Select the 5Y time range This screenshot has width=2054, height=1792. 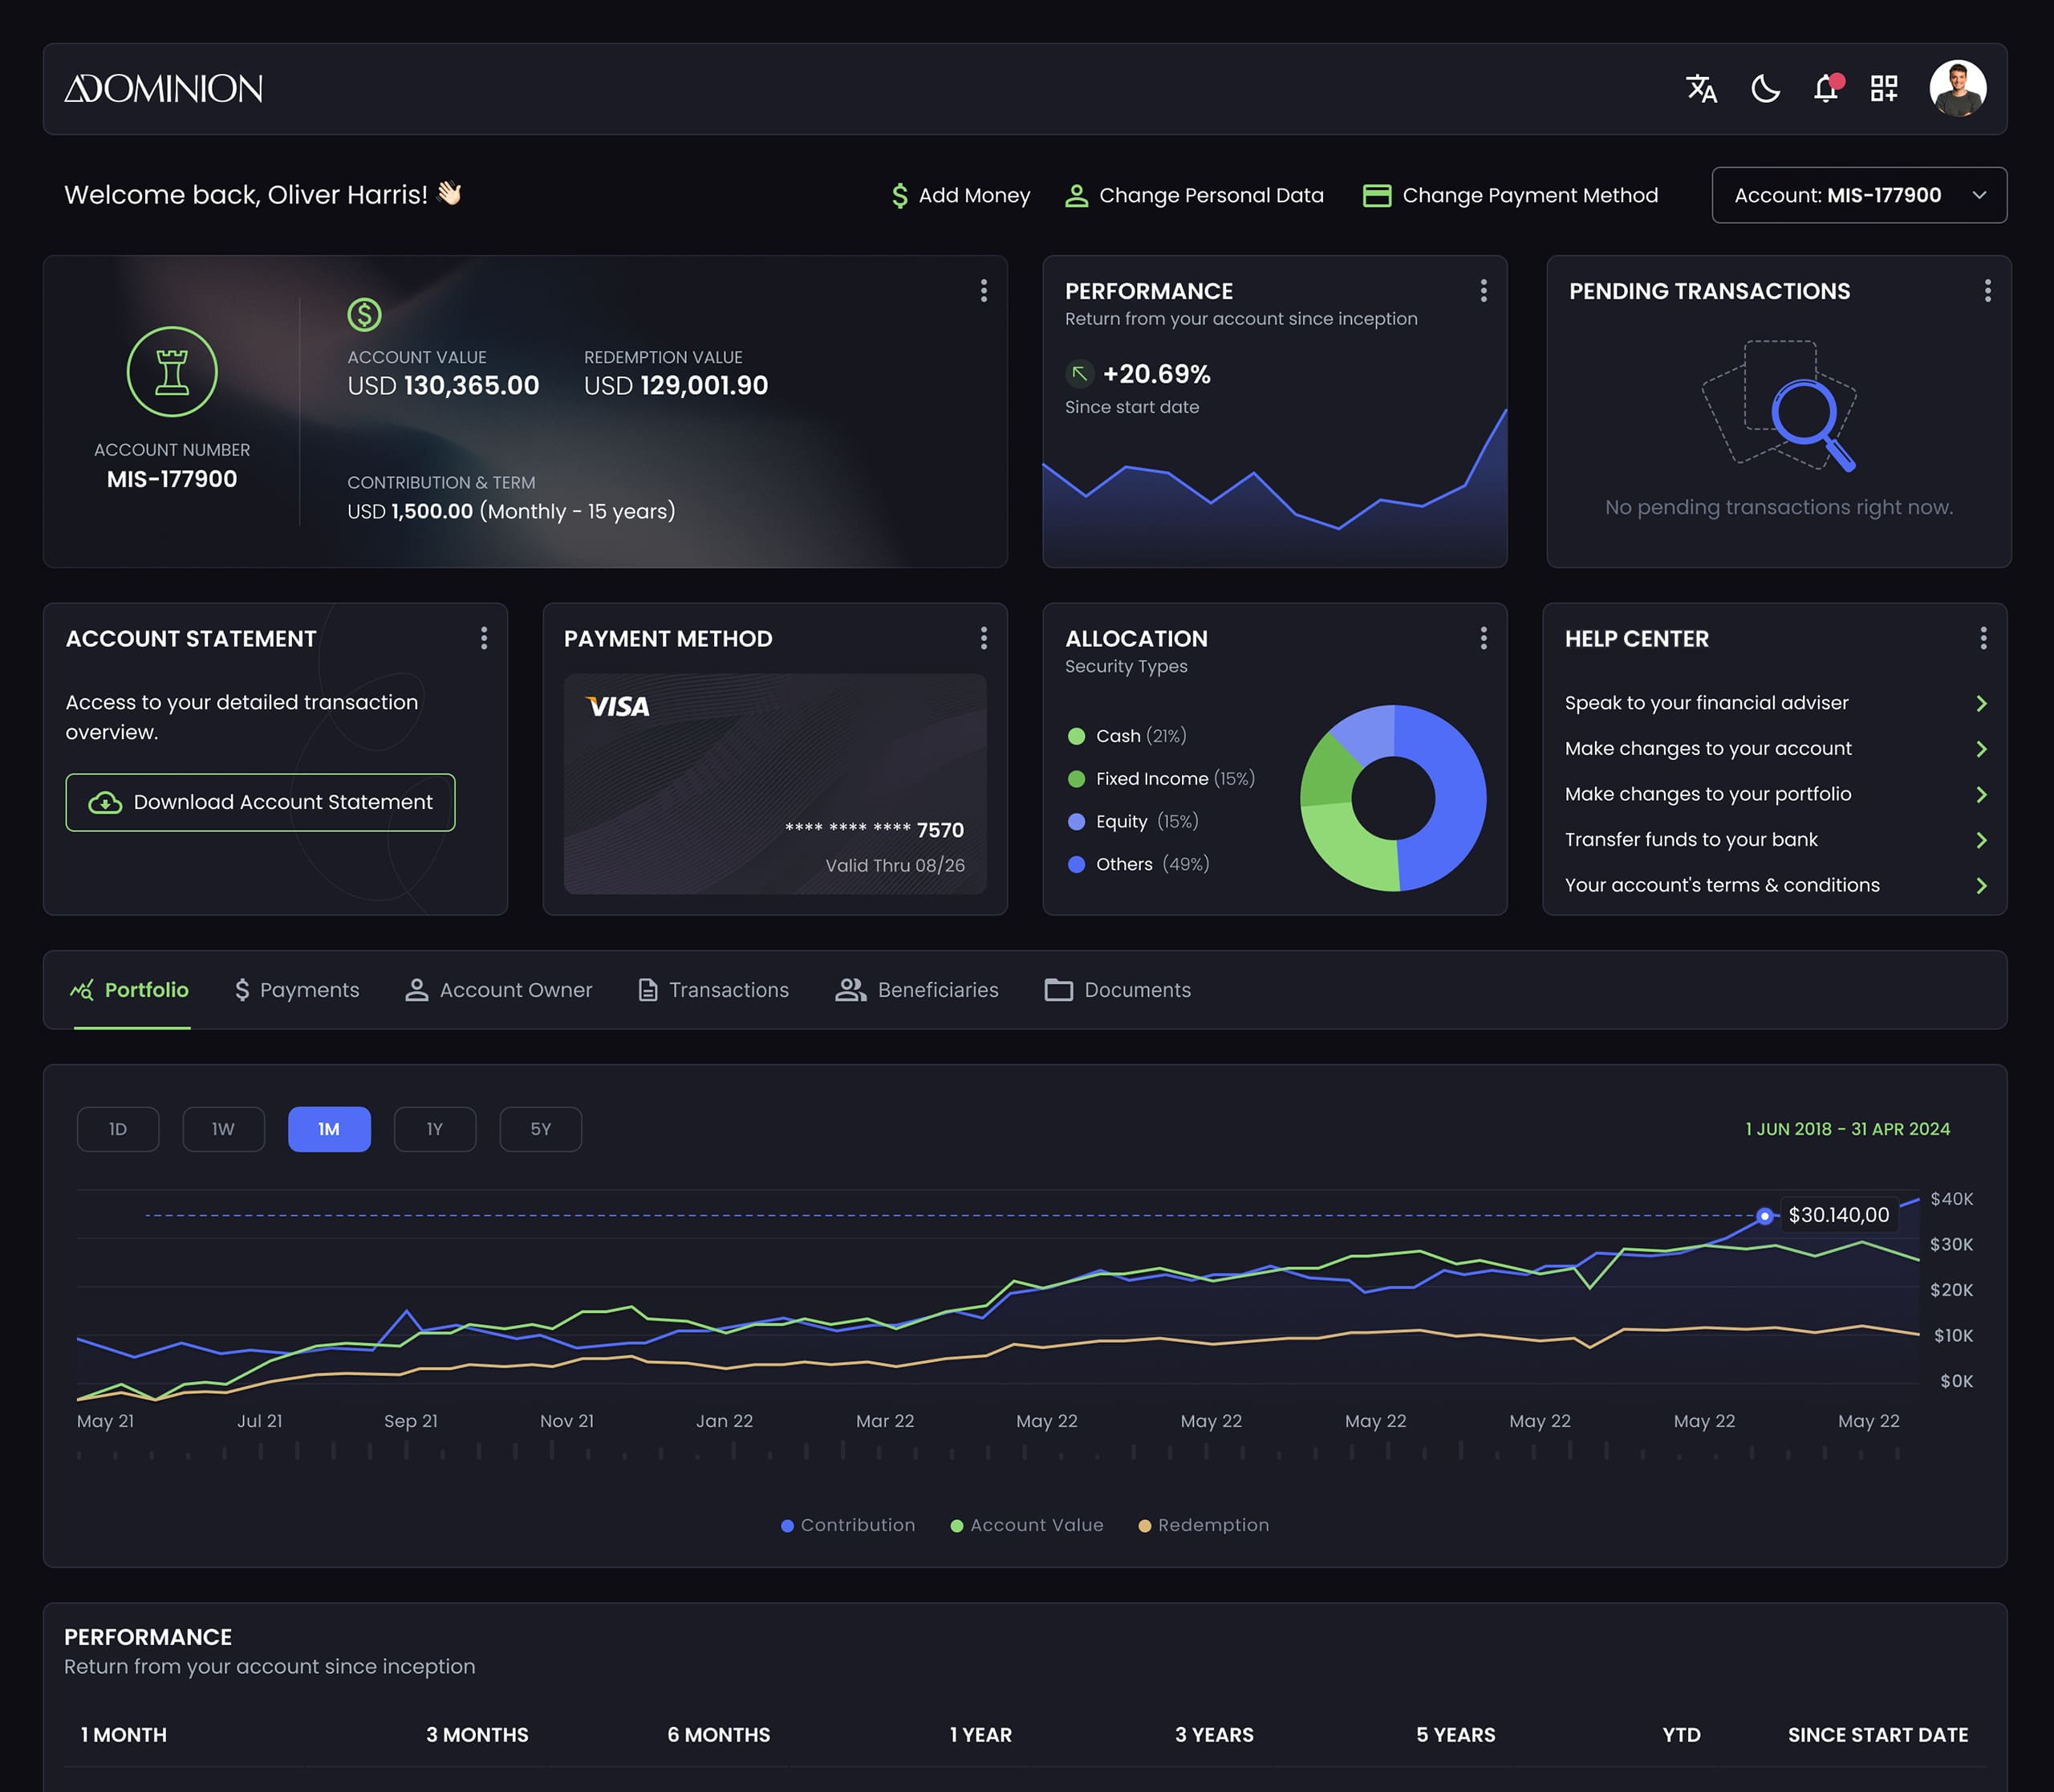[x=540, y=1129]
